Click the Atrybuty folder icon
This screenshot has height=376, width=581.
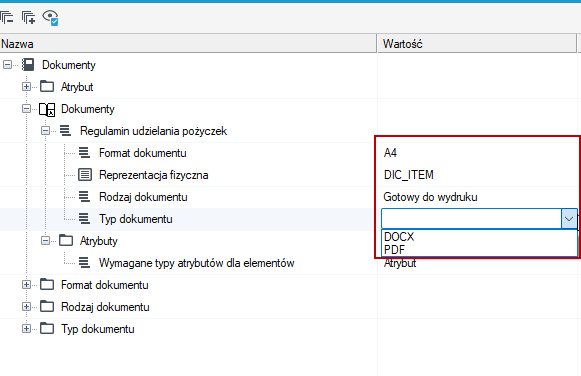pyautogui.click(x=66, y=240)
